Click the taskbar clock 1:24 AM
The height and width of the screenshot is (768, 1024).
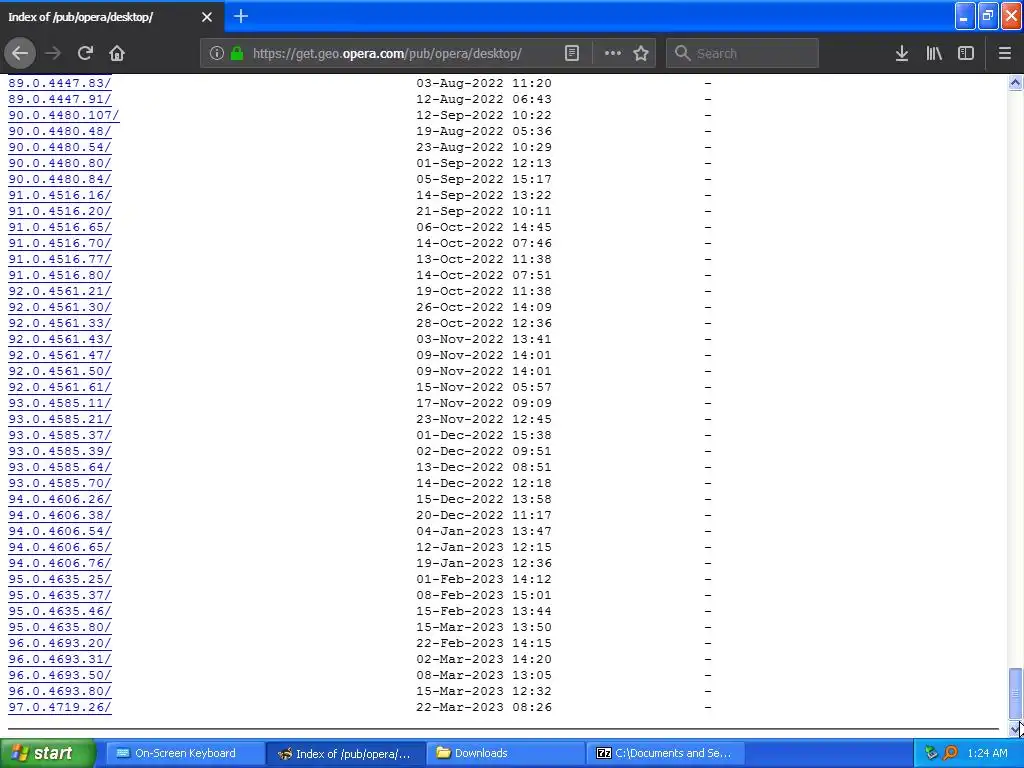[x=987, y=754]
